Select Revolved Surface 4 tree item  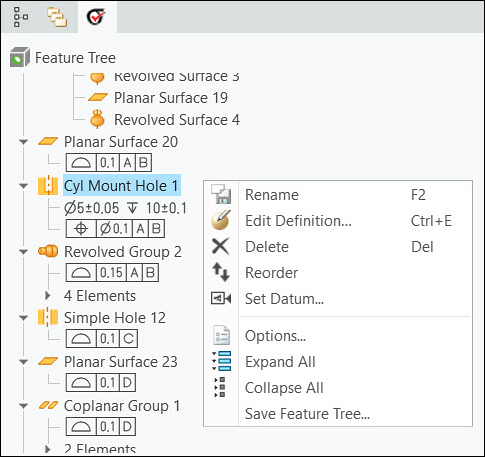click(177, 120)
